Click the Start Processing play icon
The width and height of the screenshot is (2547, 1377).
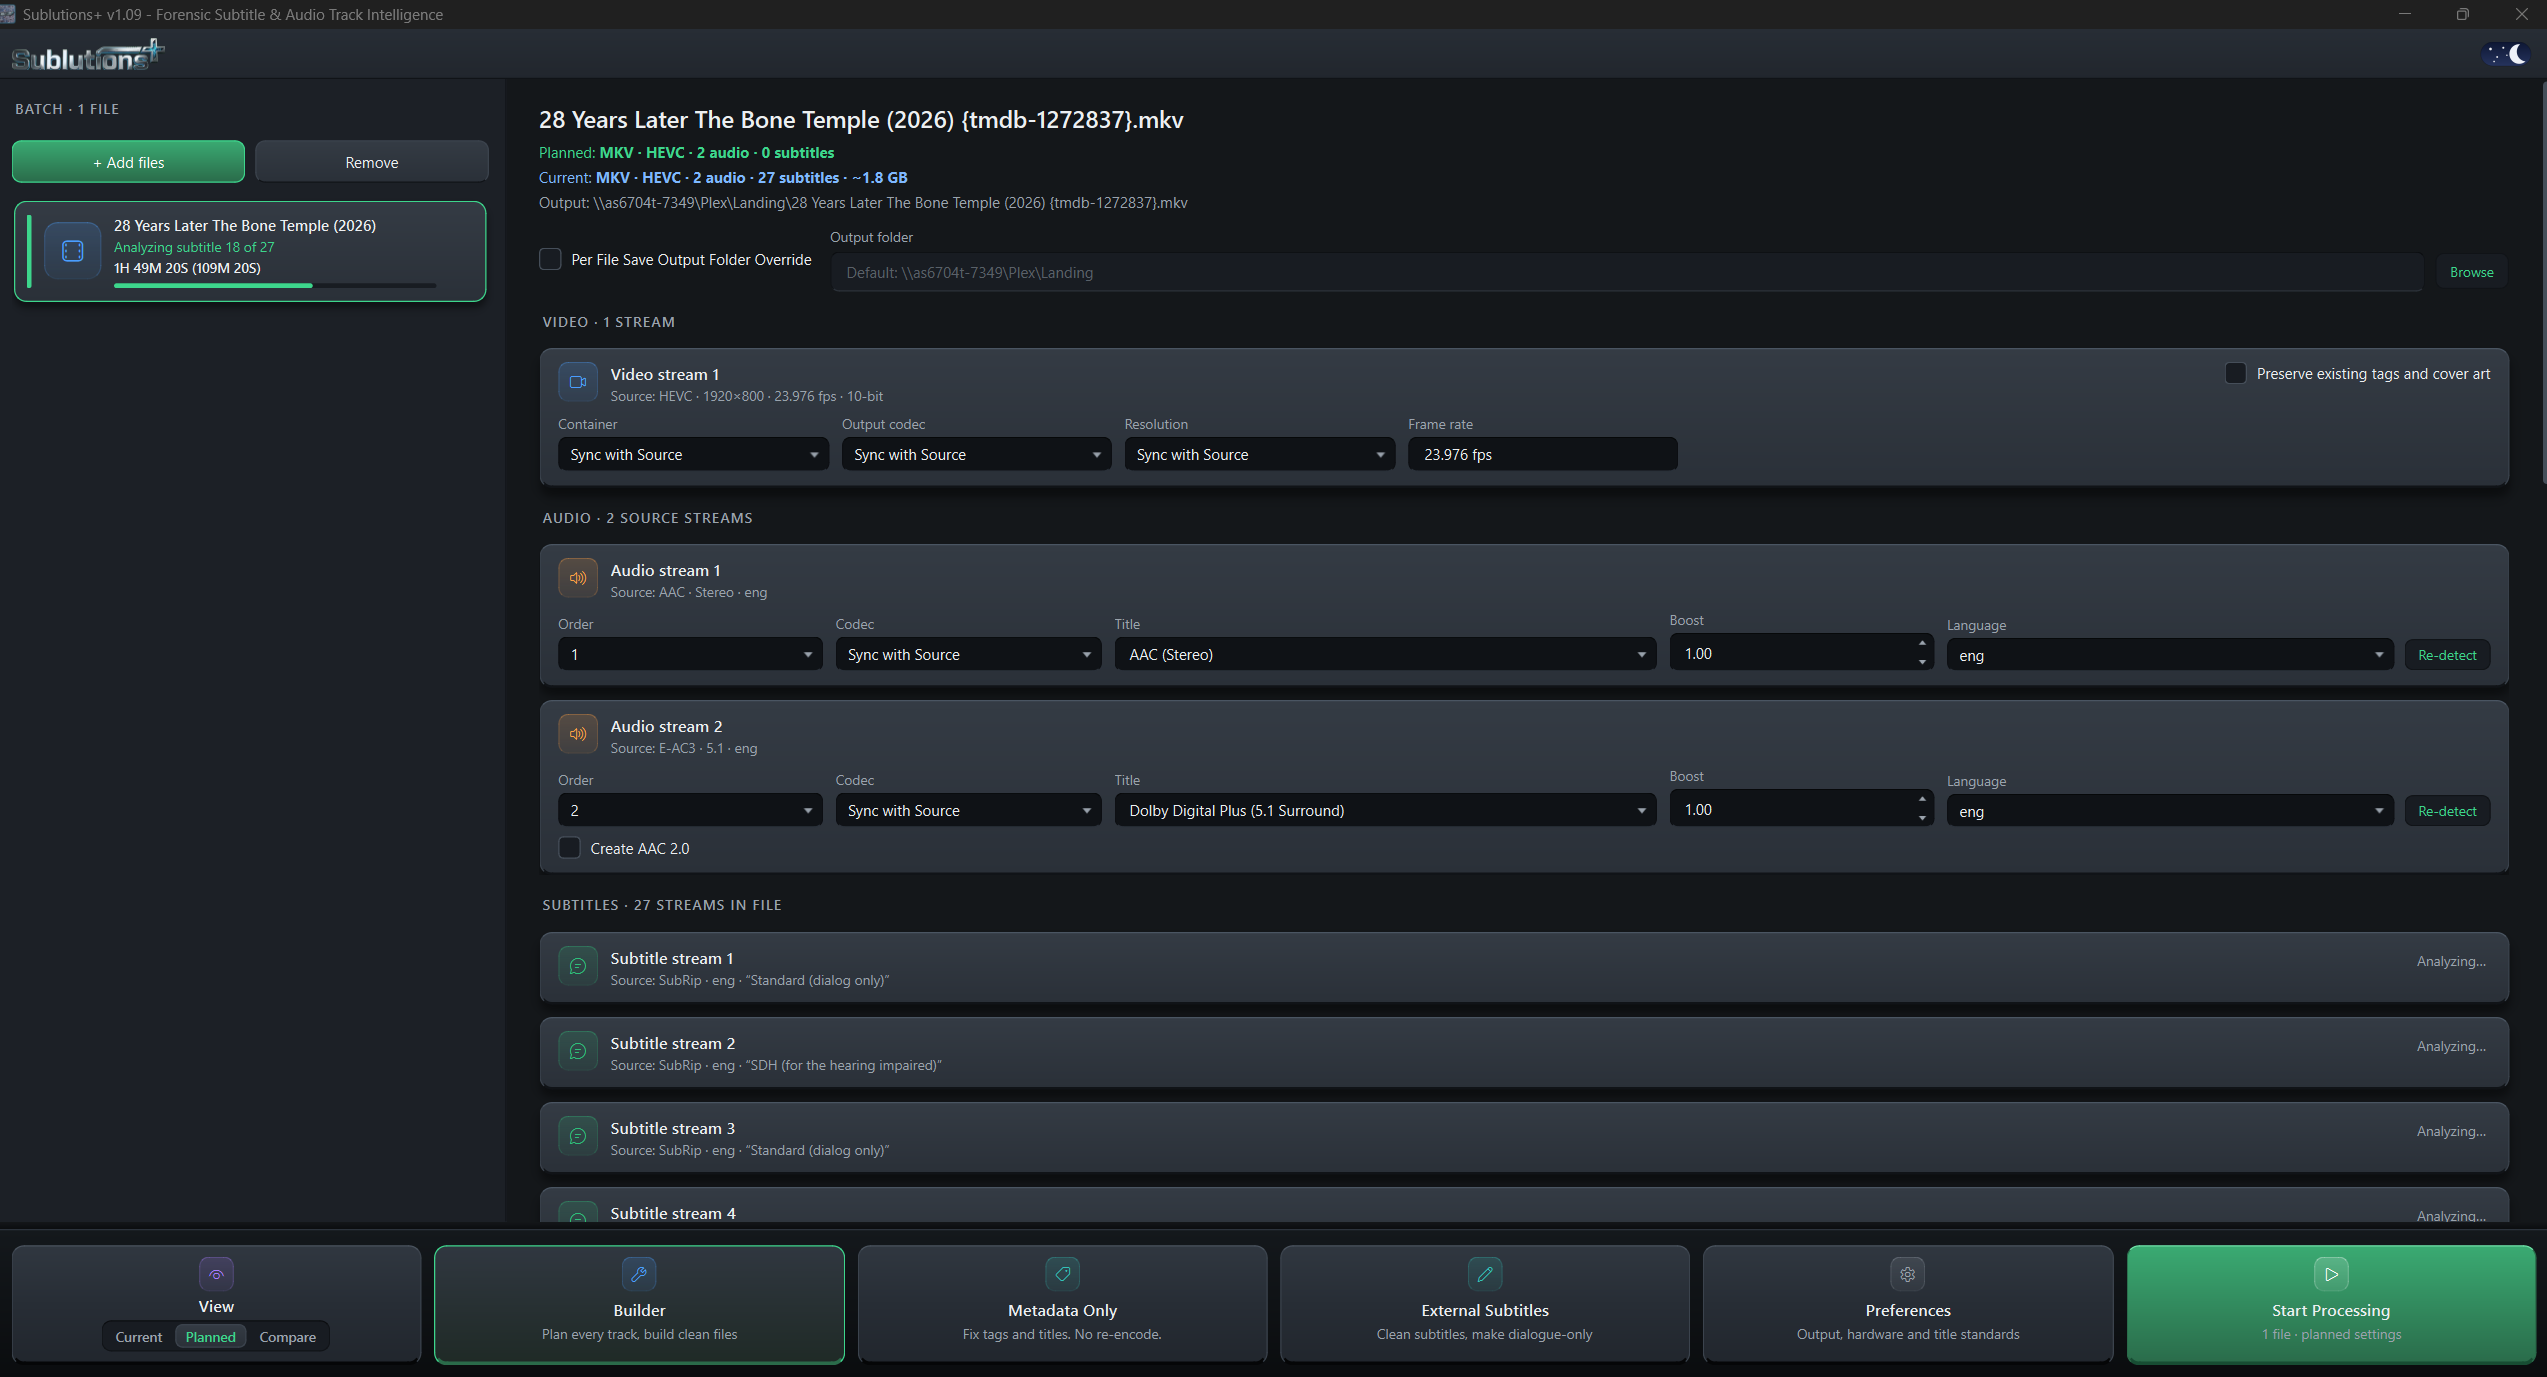(2331, 1274)
